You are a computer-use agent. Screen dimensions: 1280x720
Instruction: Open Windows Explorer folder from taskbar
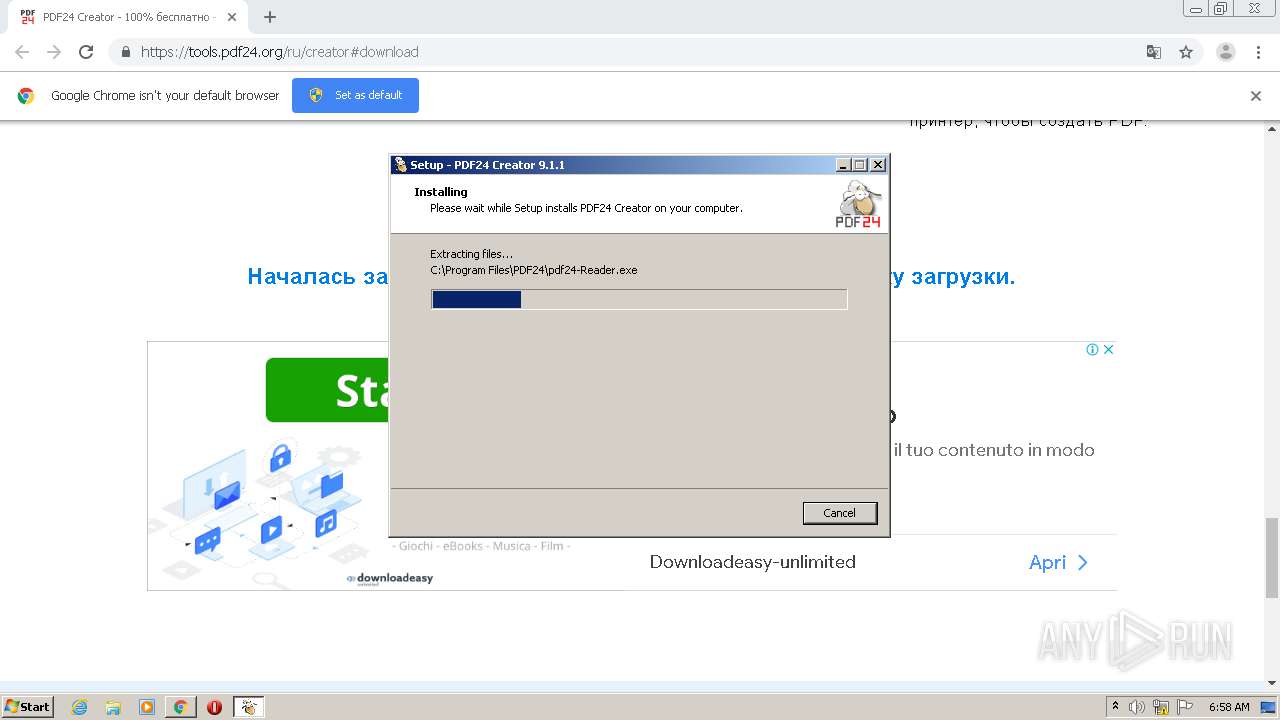(x=113, y=707)
